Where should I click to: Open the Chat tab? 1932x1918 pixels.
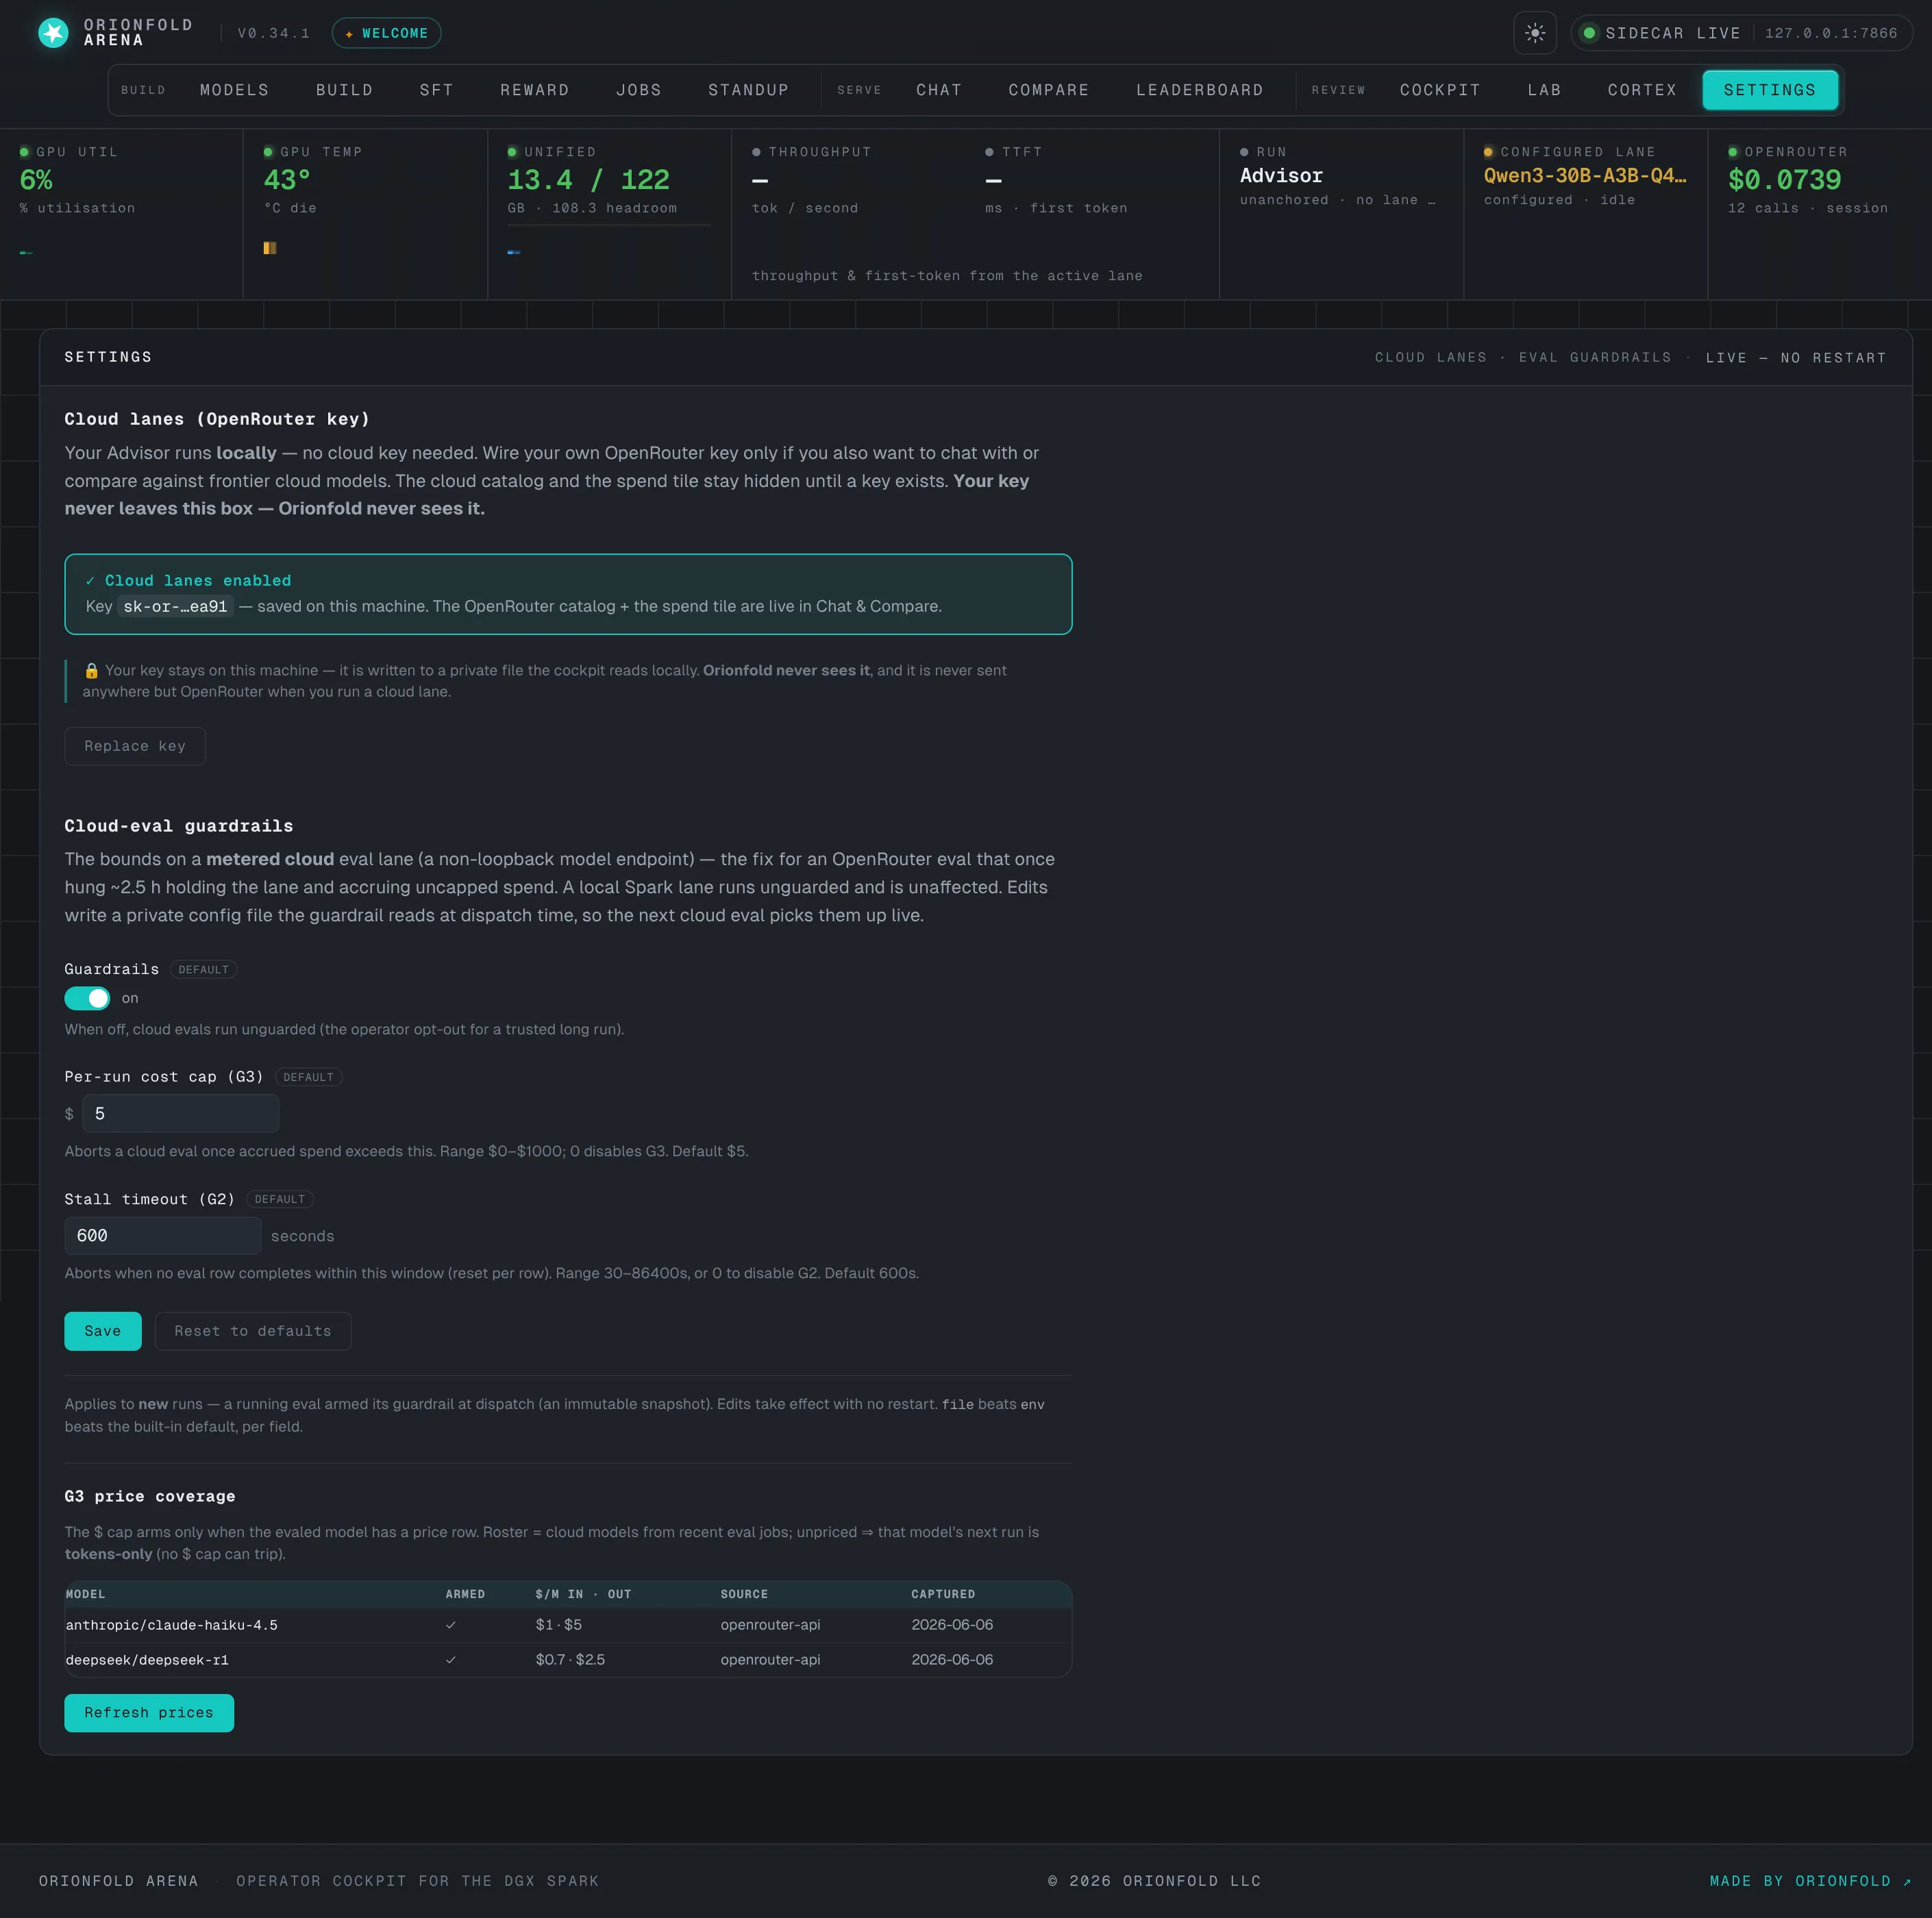click(x=939, y=90)
